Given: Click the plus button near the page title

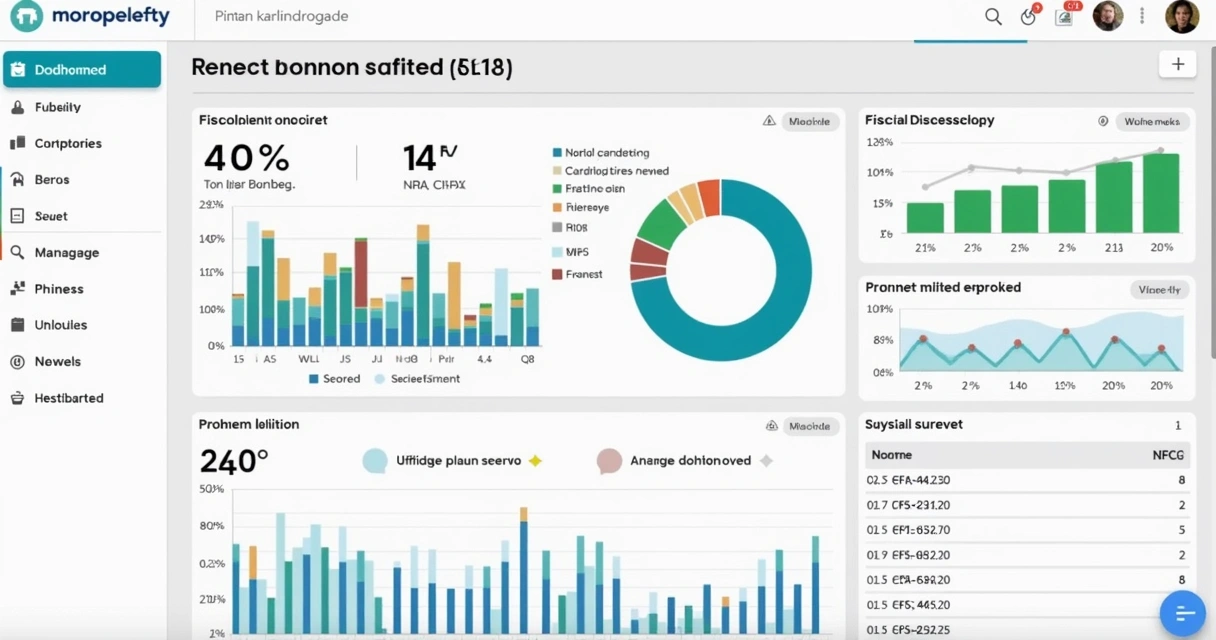Looking at the screenshot, I should 1177,63.
